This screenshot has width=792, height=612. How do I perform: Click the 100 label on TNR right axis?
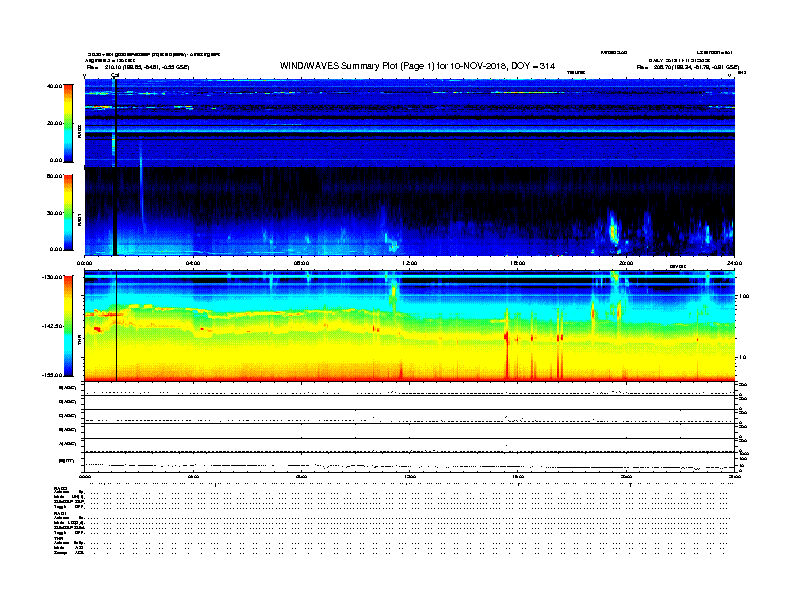[744, 296]
